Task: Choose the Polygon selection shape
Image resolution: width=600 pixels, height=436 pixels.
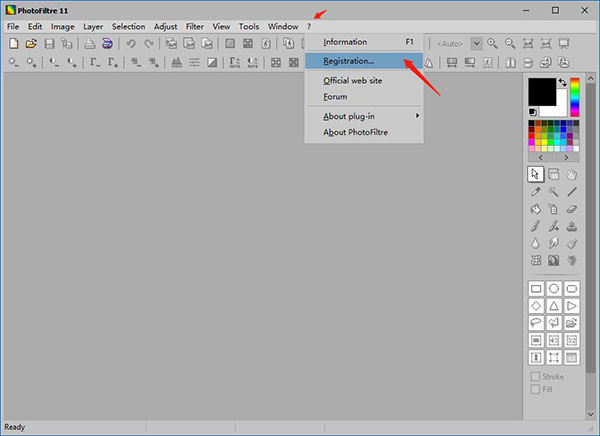Action: click(x=554, y=323)
